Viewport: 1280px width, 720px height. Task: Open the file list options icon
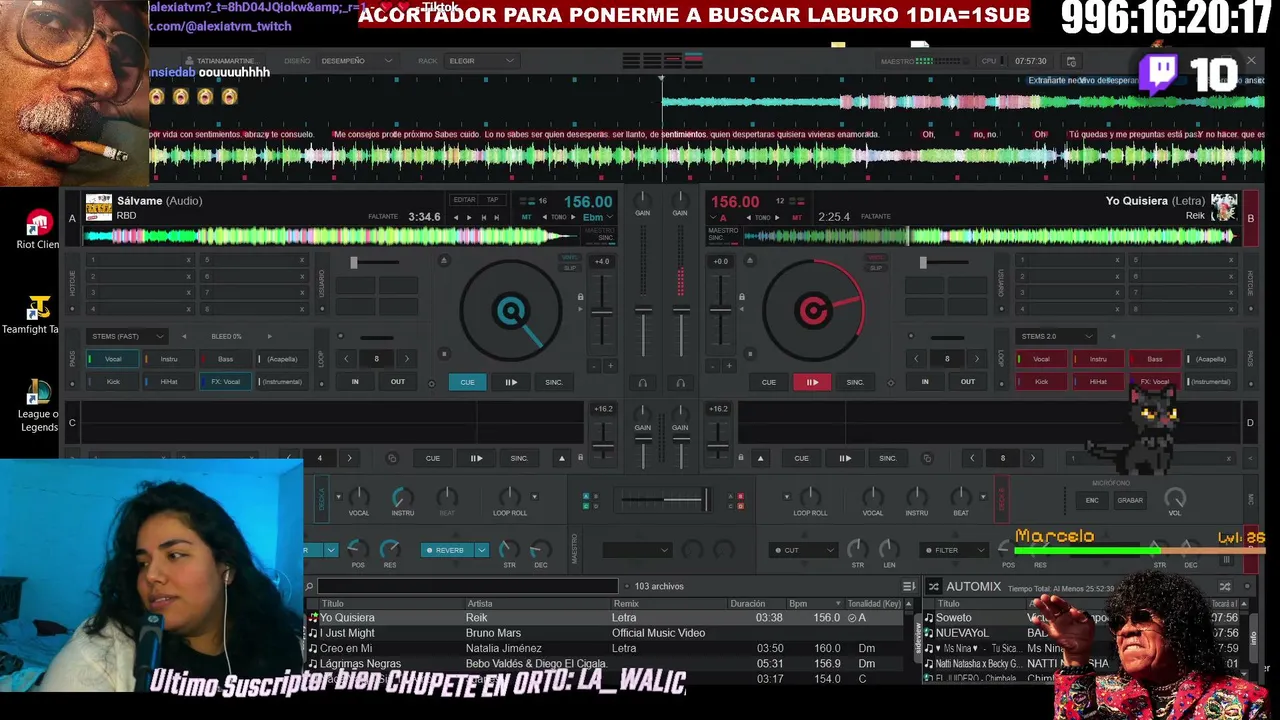click(x=908, y=586)
